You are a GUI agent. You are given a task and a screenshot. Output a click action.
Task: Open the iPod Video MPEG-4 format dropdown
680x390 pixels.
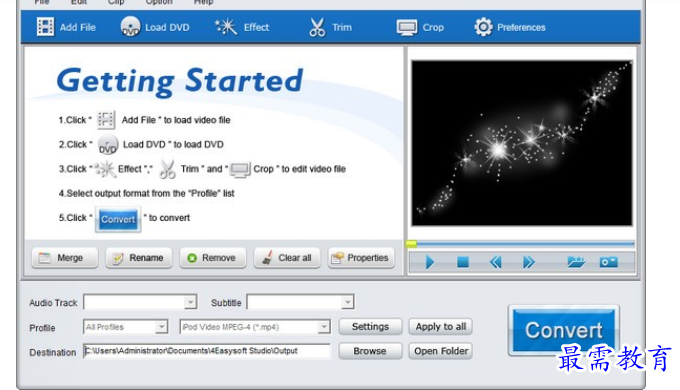pos(324,327)
